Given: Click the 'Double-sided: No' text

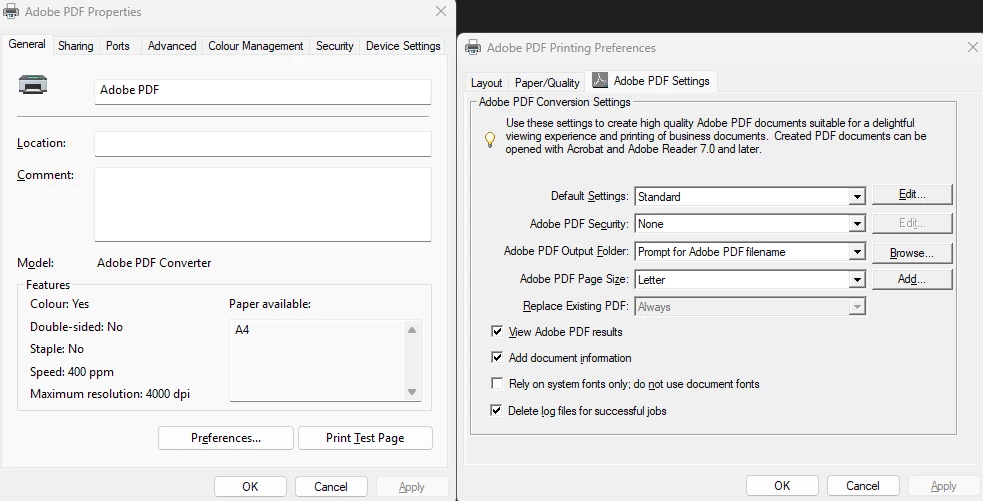Looking at the screenshot, I should tap(76, 327).
